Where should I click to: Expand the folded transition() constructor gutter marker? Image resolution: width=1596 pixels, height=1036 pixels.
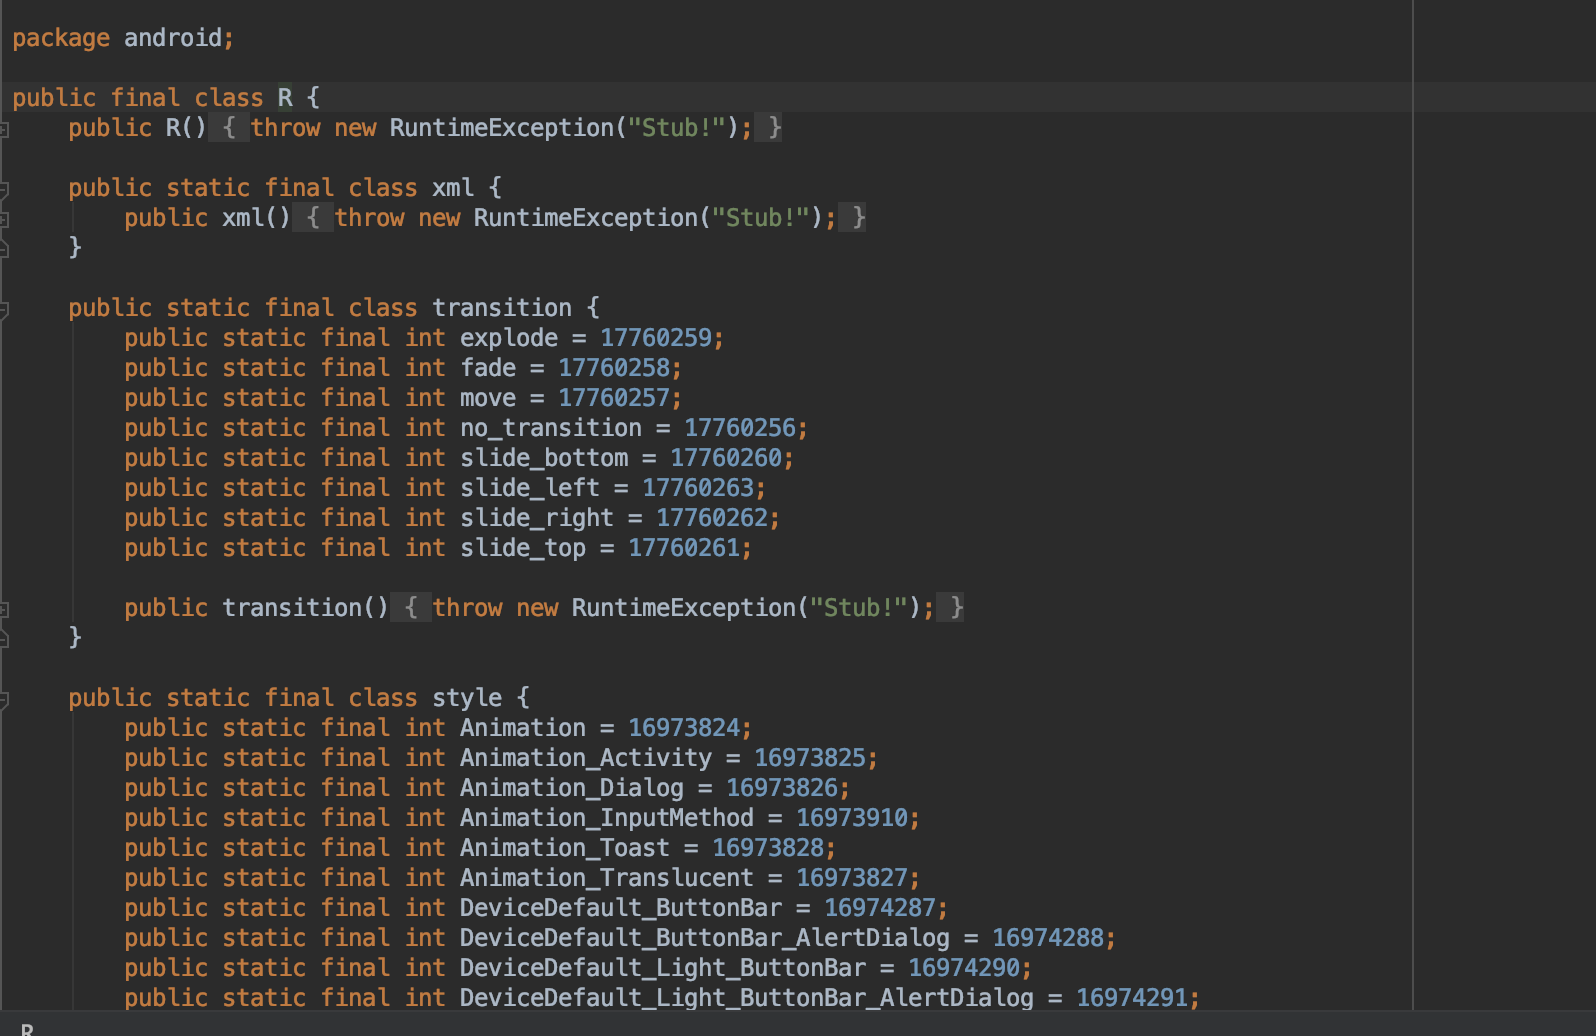coord(4,609)
